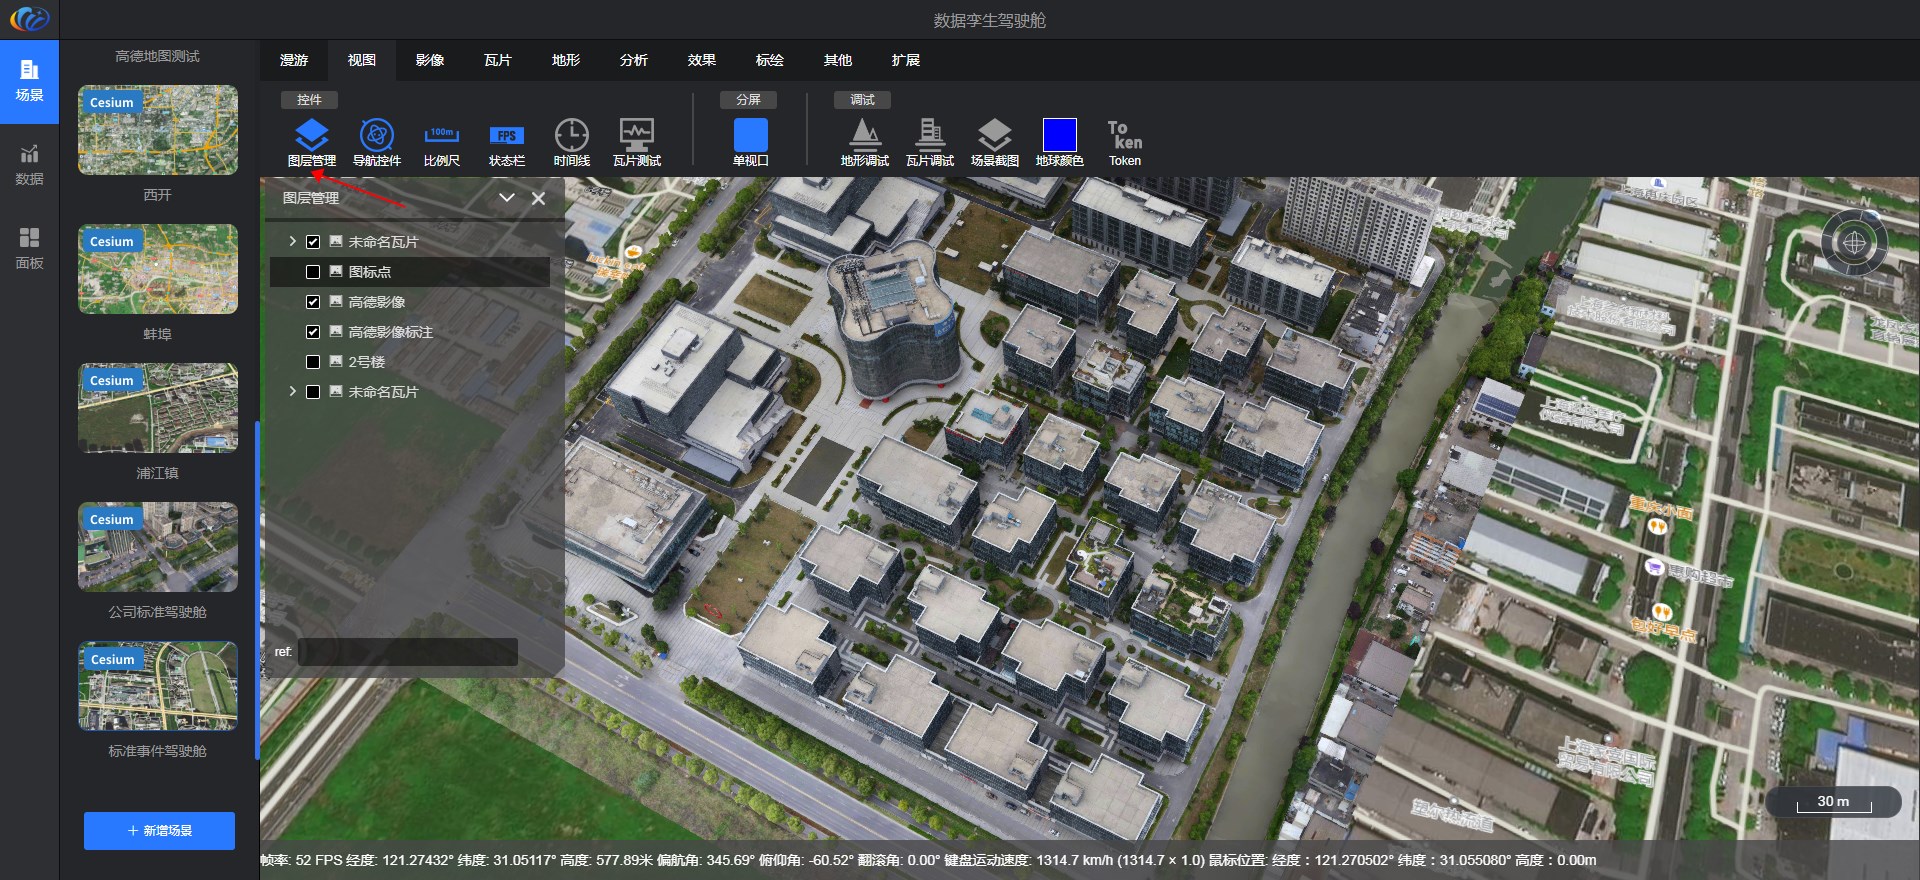Screen dimensions: 1920x880
Task: Uncheck the 高德影像 layer checkbox
Action: [x=313, y=302]
